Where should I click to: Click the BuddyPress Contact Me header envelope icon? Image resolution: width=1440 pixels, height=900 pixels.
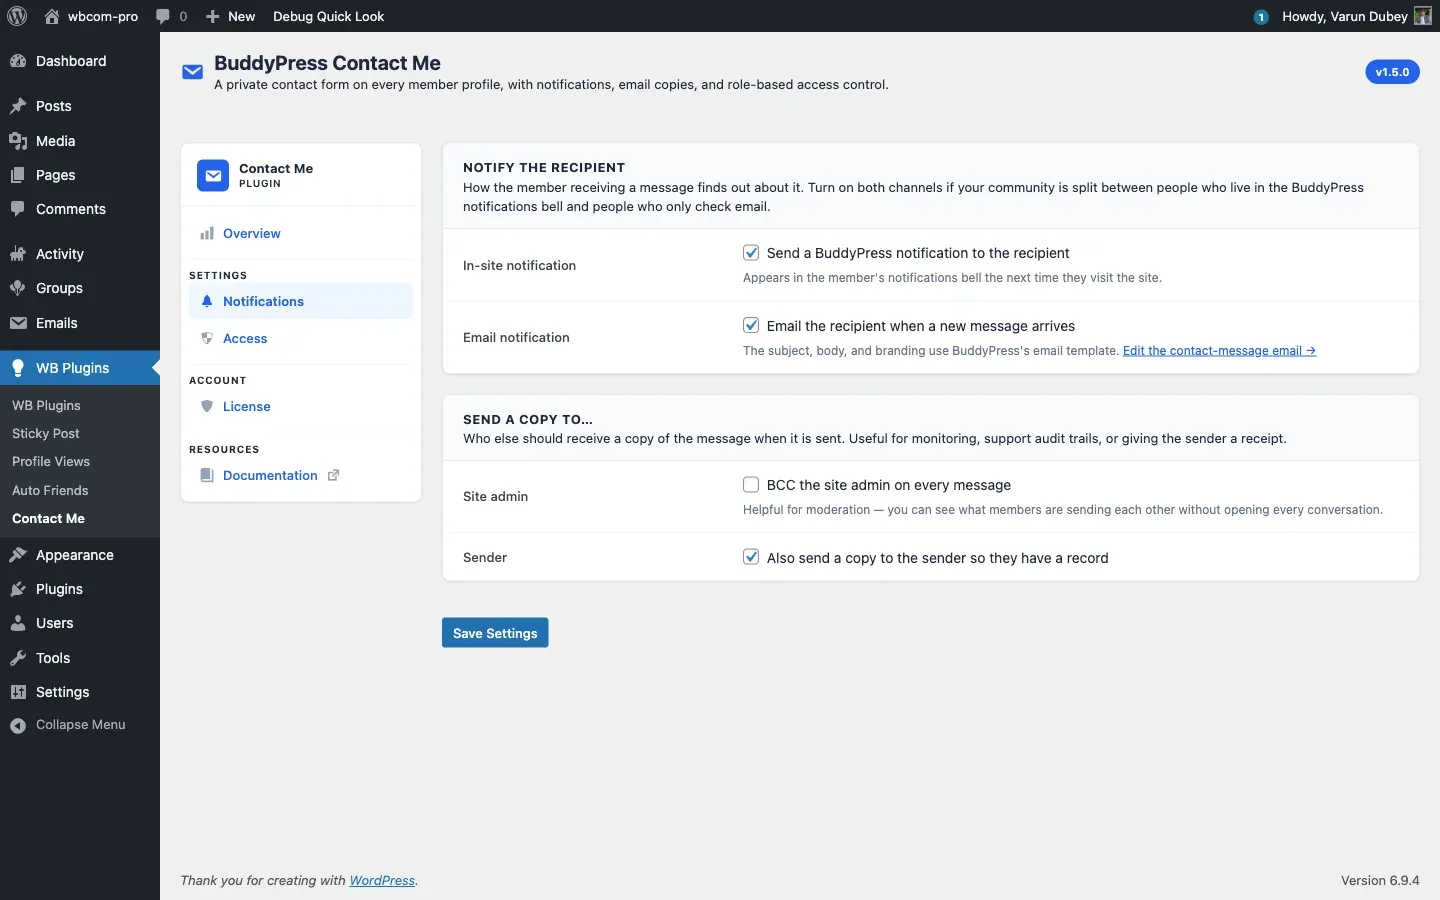193,72
